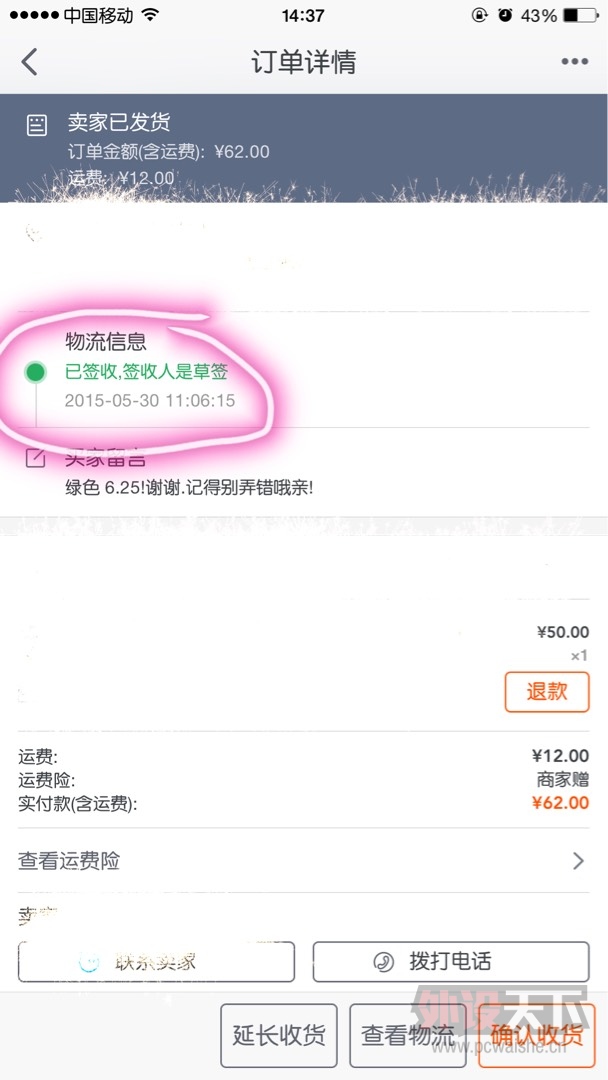Tap the order status document icon
This screenshot has width=608, height=1080.
click(36, 125)
